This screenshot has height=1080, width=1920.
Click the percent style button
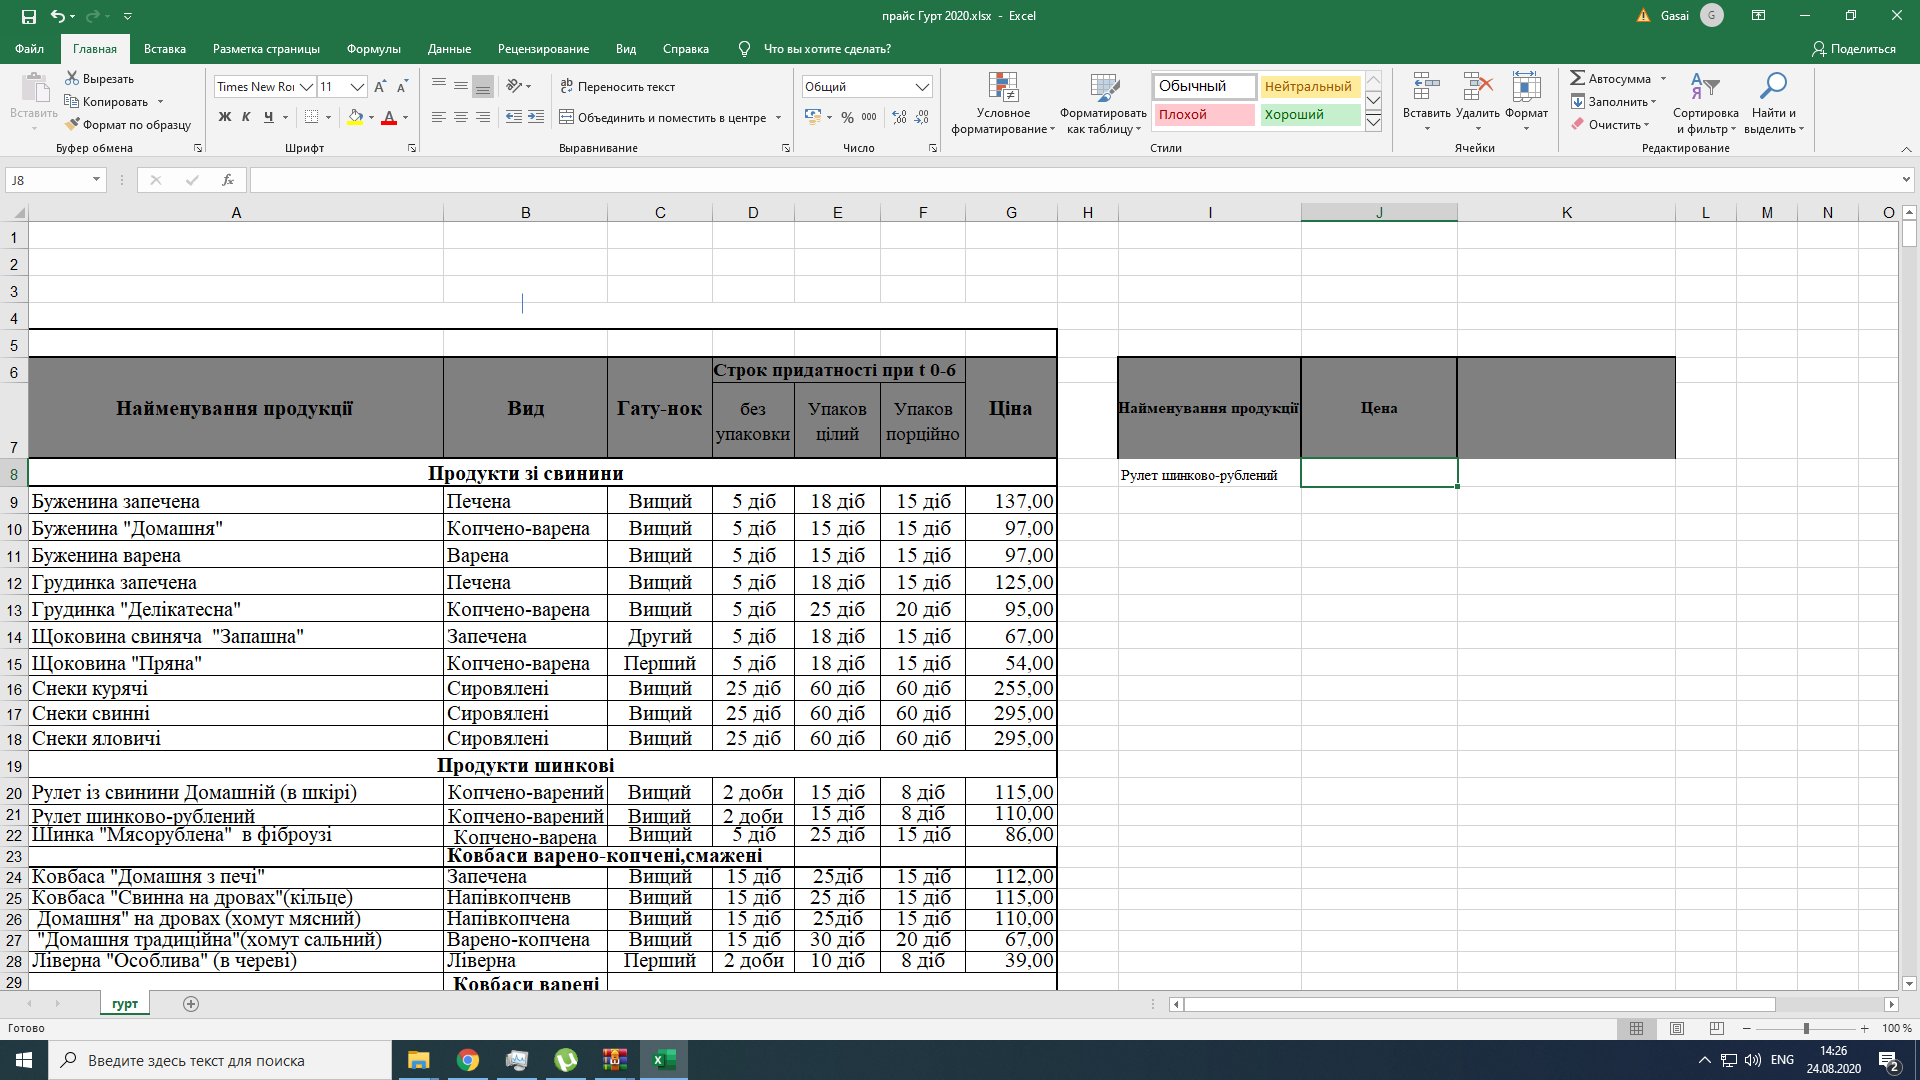pos(847,117)
